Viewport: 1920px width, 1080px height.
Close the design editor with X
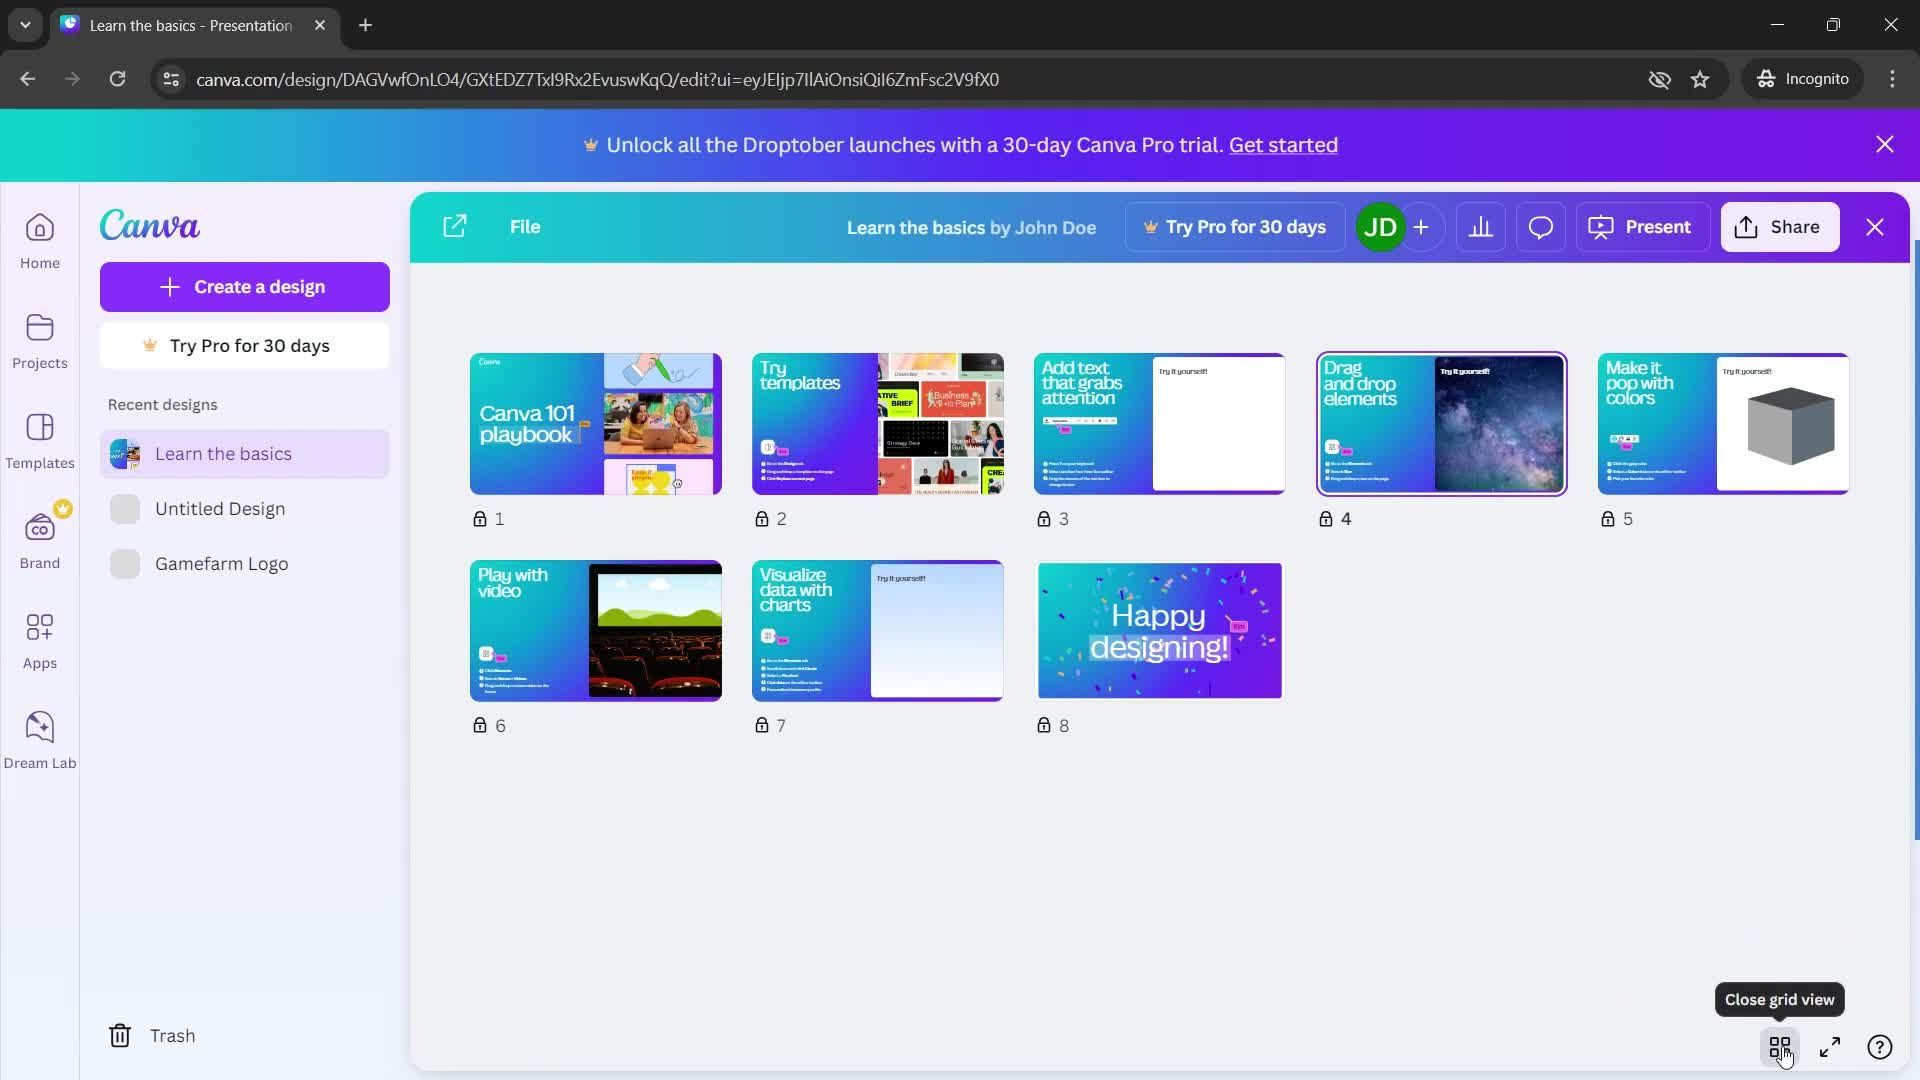1875,227
